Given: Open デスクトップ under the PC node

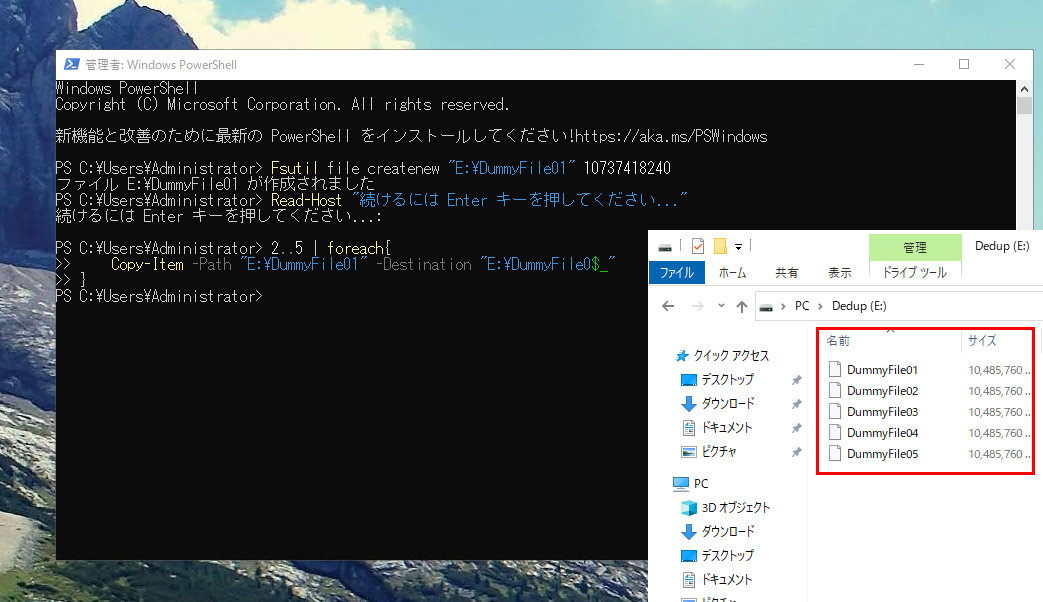Looking at the screenshot, I should 728,555.
